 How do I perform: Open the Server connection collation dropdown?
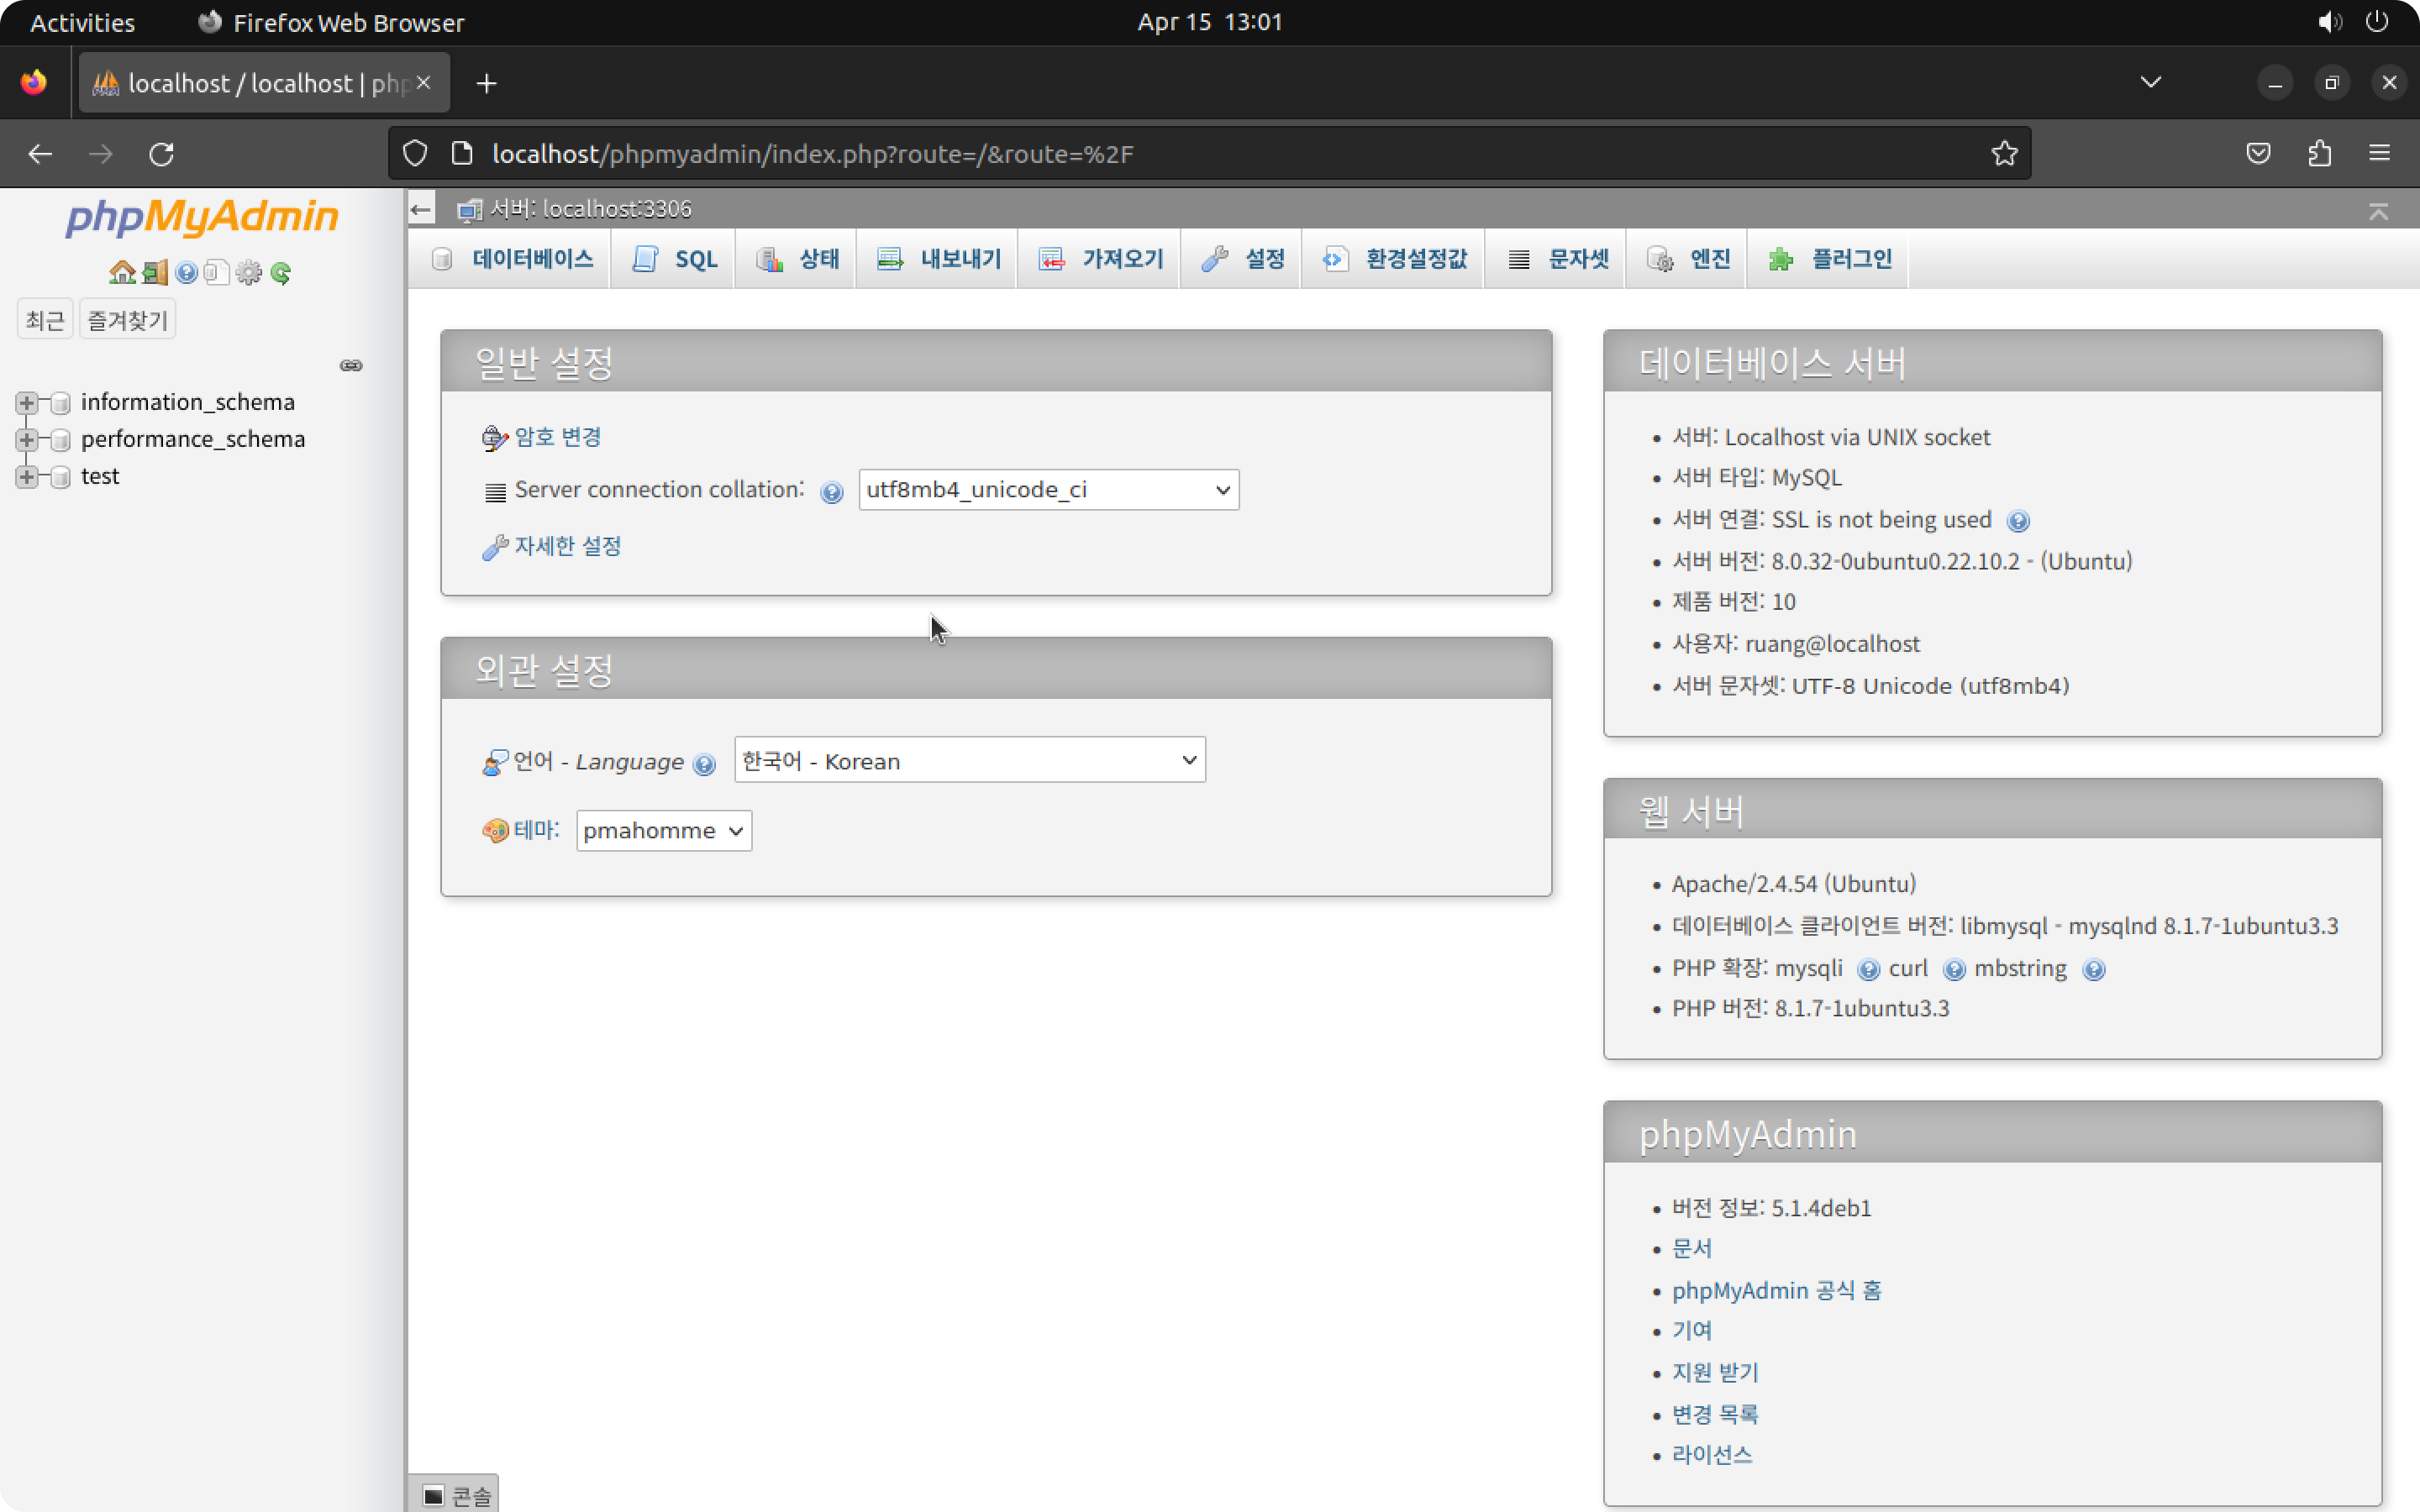[x=1048, y=490]
